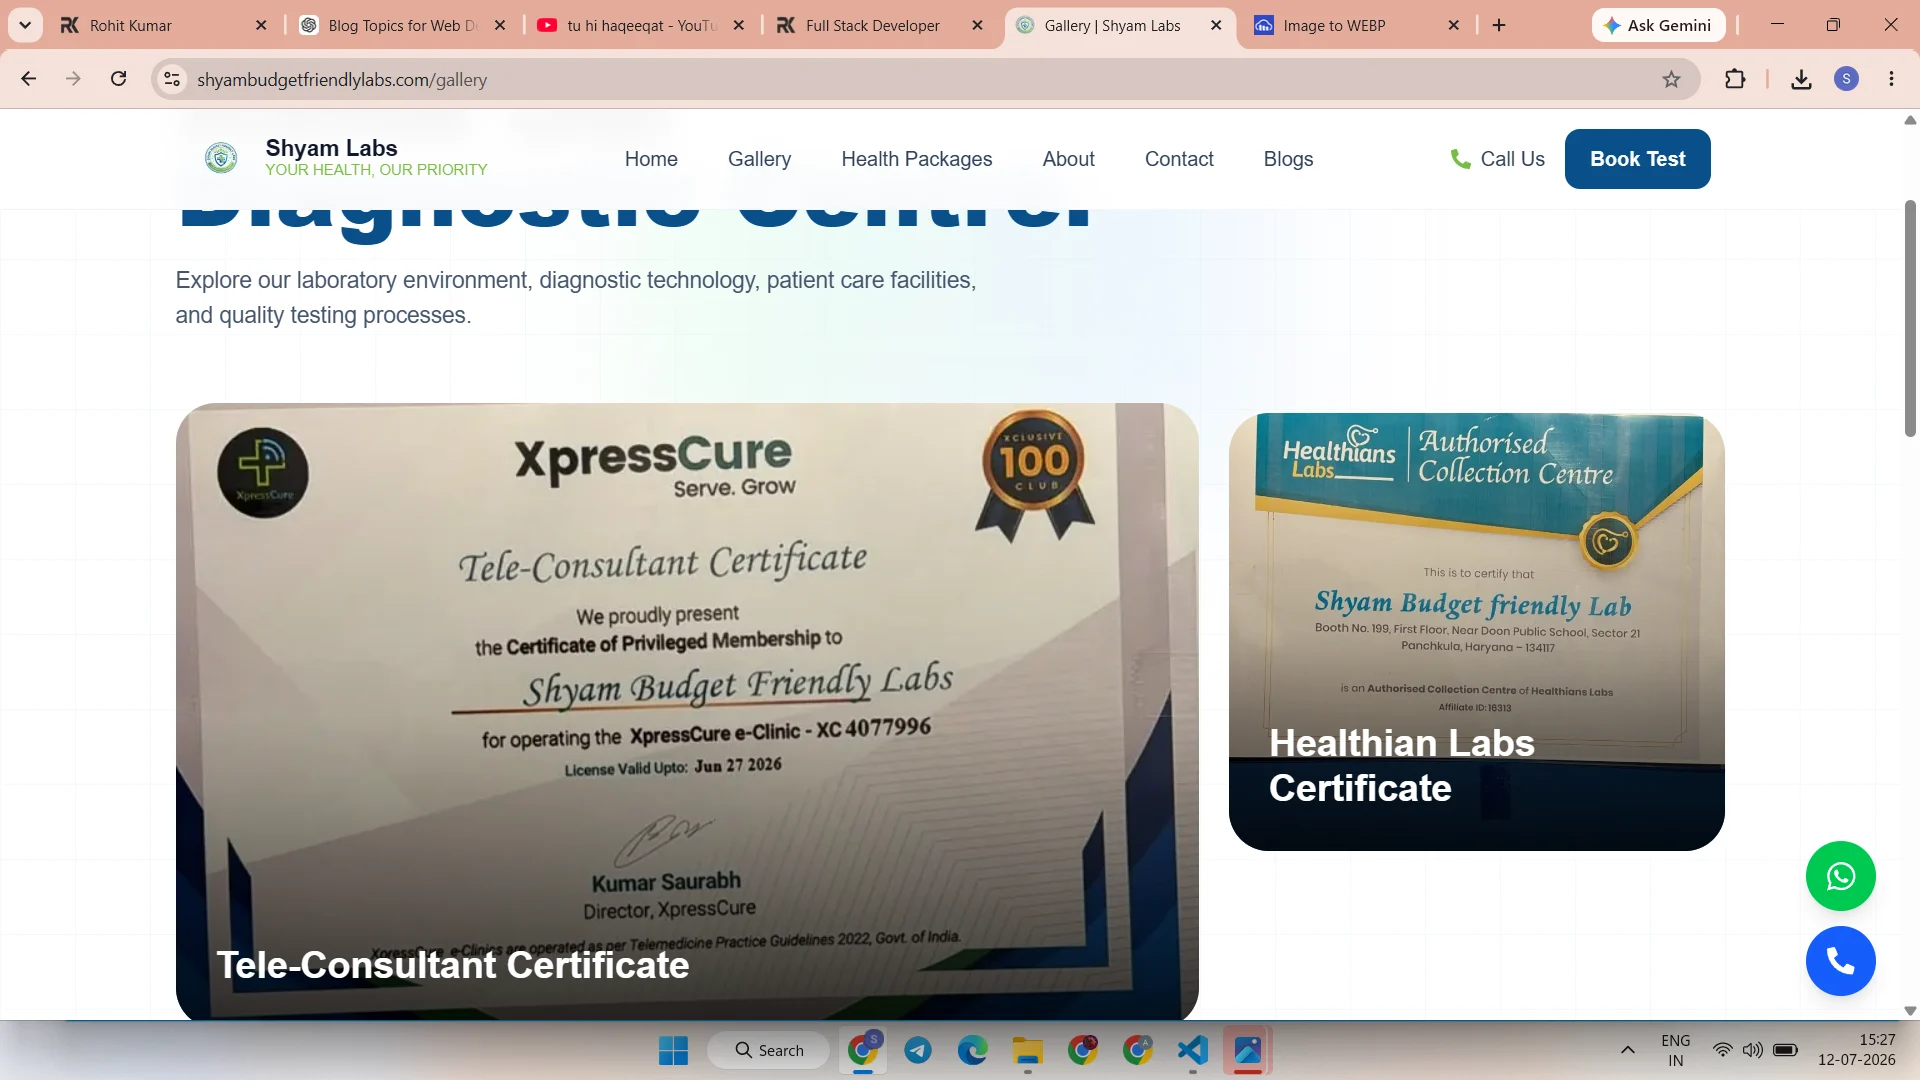Close the Rohit Kumar tab
The image size is (1920, 1080).
pyautogui.click(x=261, y=25)
